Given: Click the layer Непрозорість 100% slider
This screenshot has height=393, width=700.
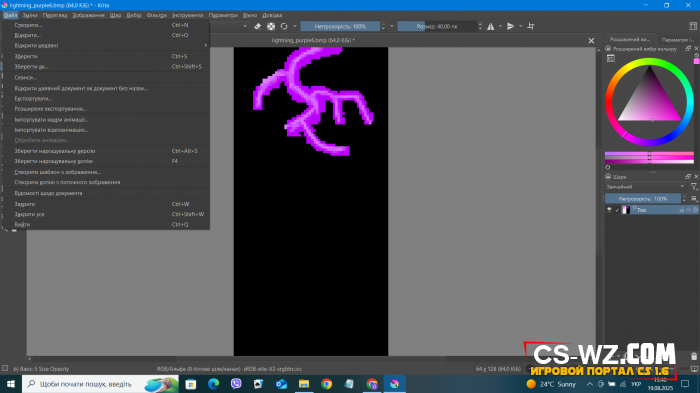Looking at the screenshot, I should (643, 199).
